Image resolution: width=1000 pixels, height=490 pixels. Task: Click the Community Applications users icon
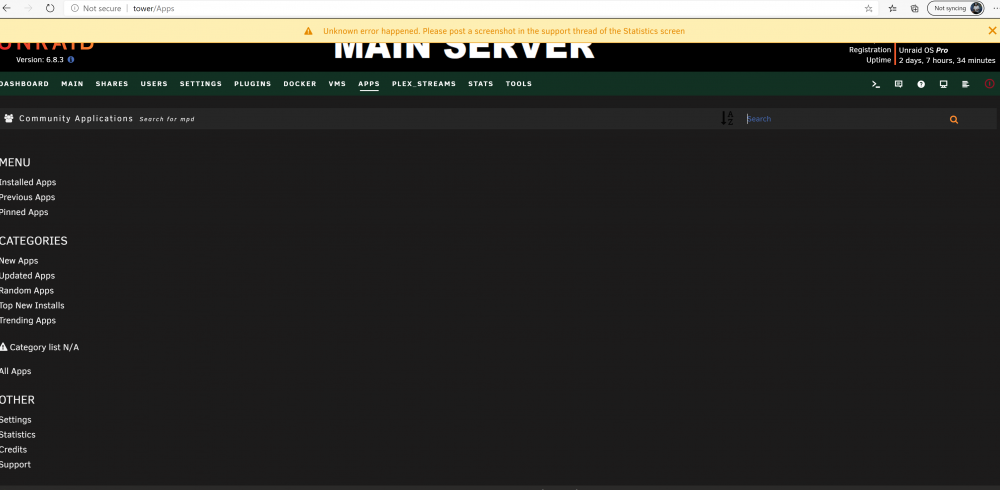[9, 119]
